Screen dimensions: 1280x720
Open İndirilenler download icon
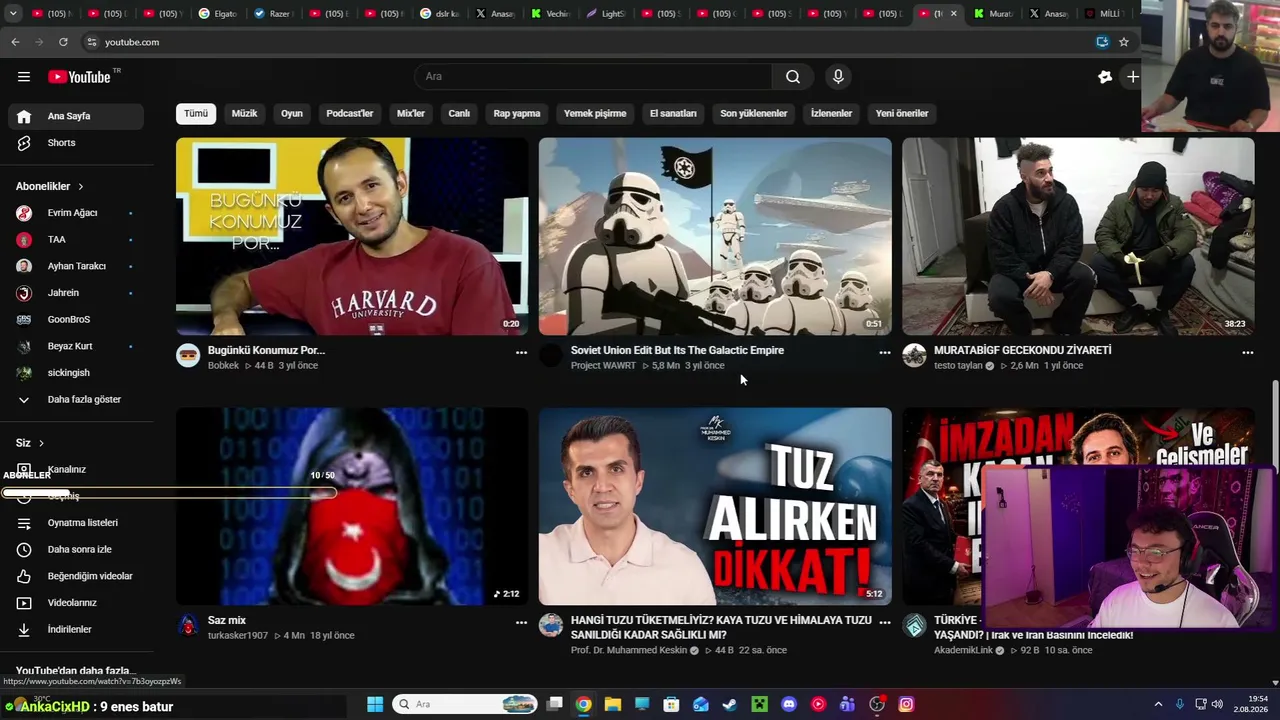tap(25, 630)
